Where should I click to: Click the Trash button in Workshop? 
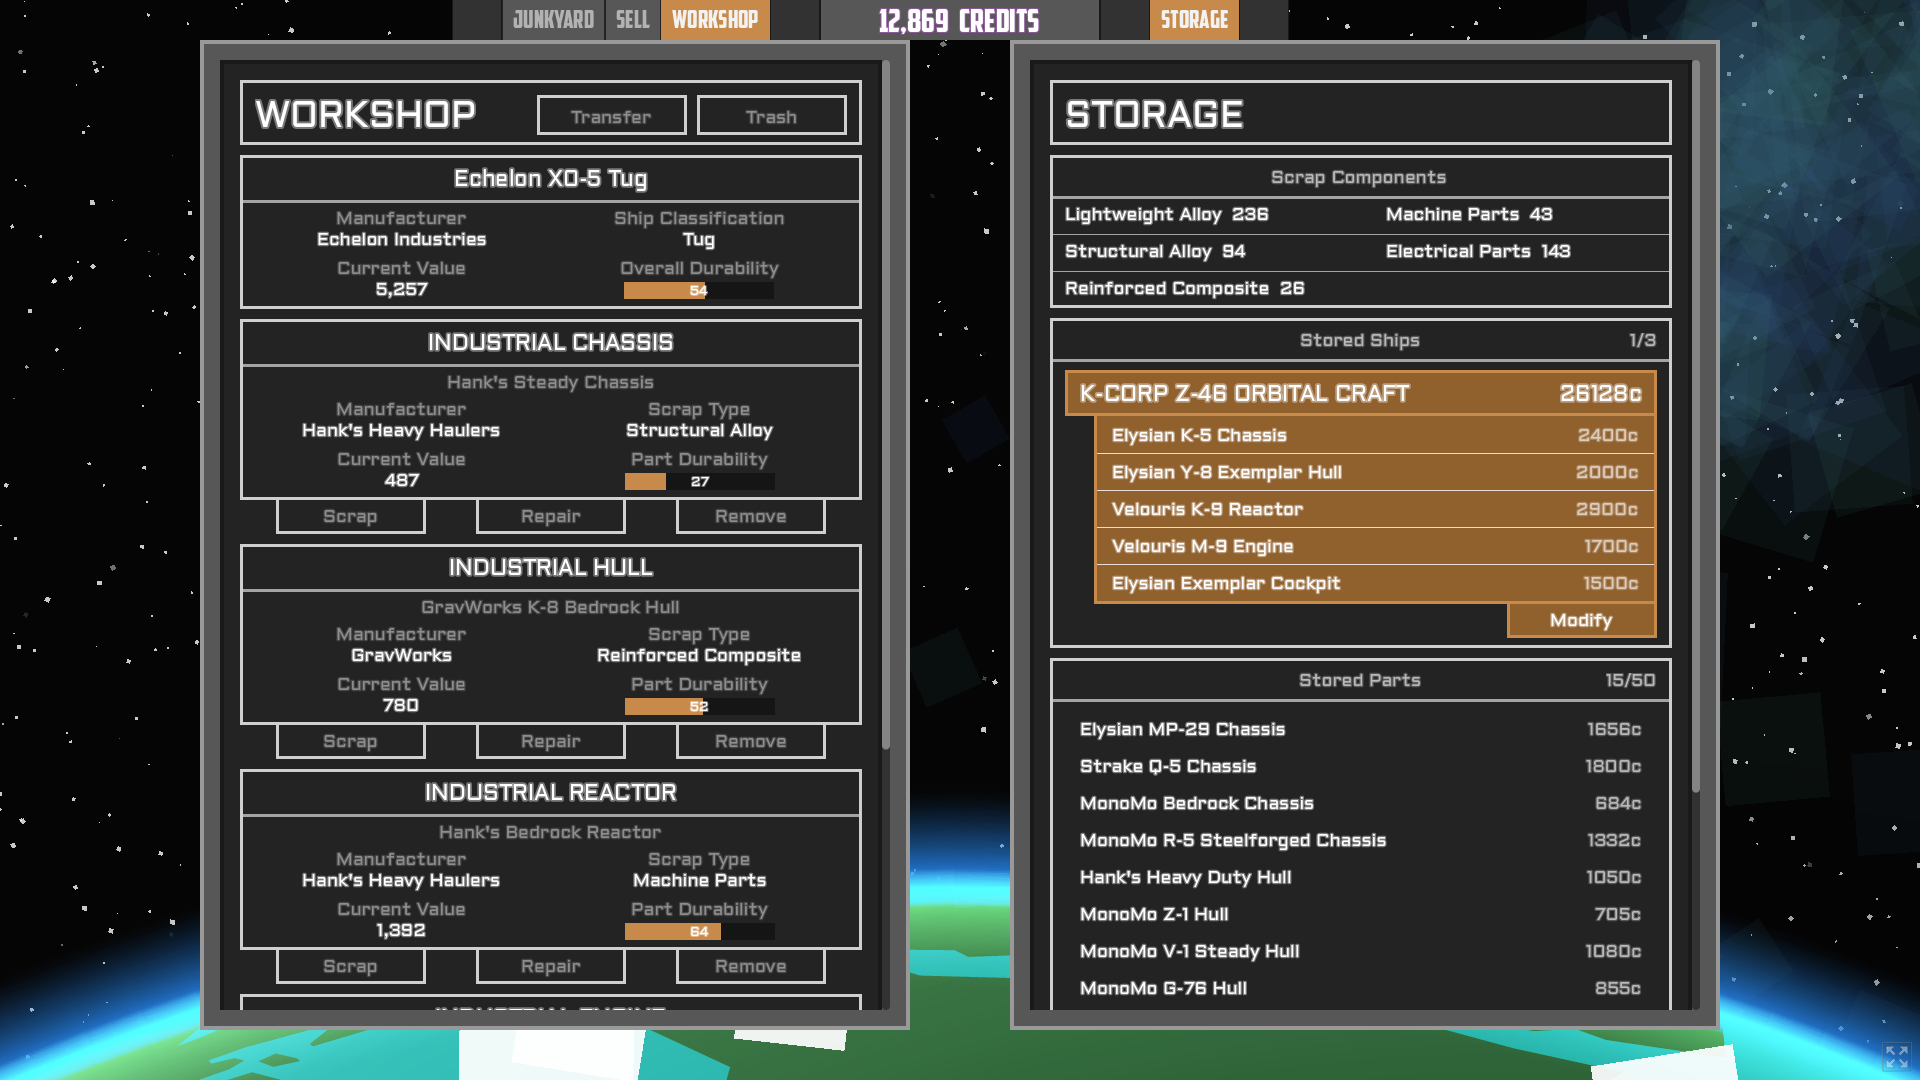[x=771, y=116]
